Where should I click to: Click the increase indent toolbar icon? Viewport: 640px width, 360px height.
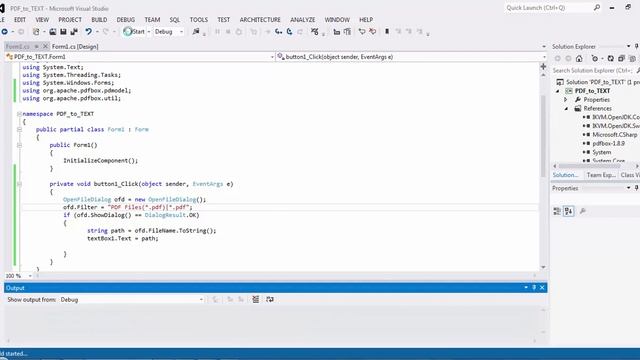(x=347, y=31)
